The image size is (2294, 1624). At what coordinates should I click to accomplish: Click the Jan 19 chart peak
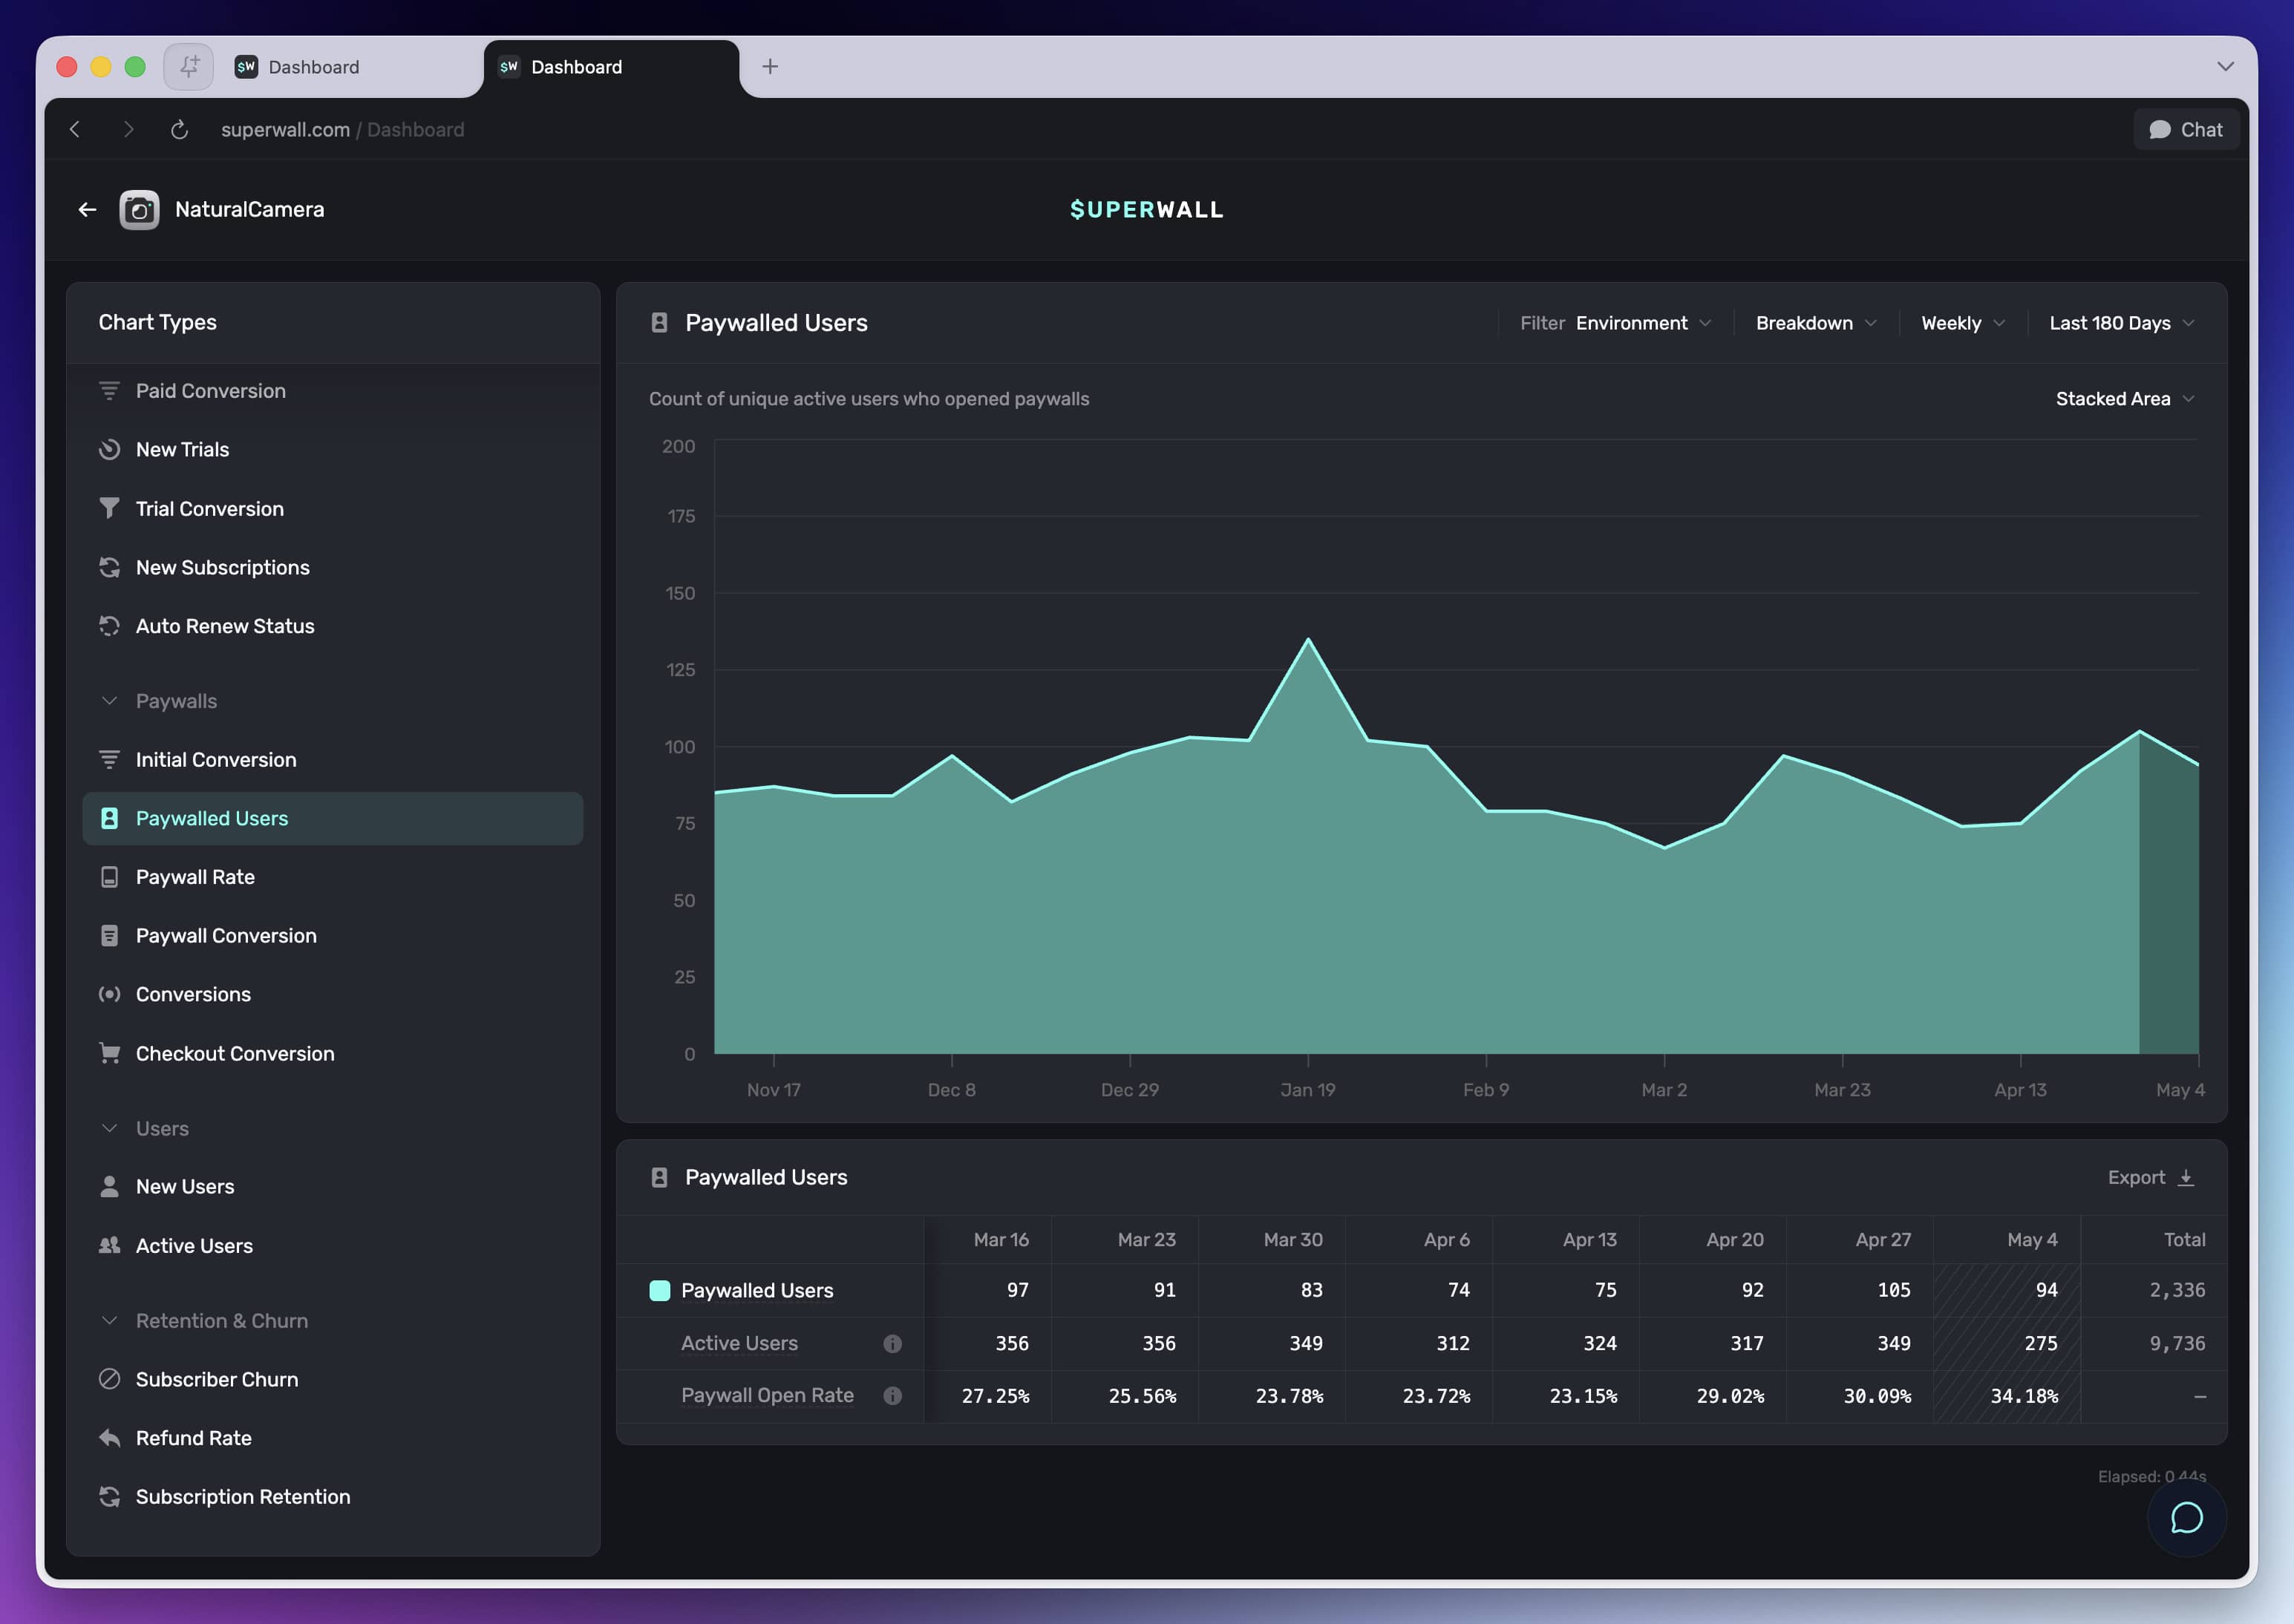[x=1308, y=639]
